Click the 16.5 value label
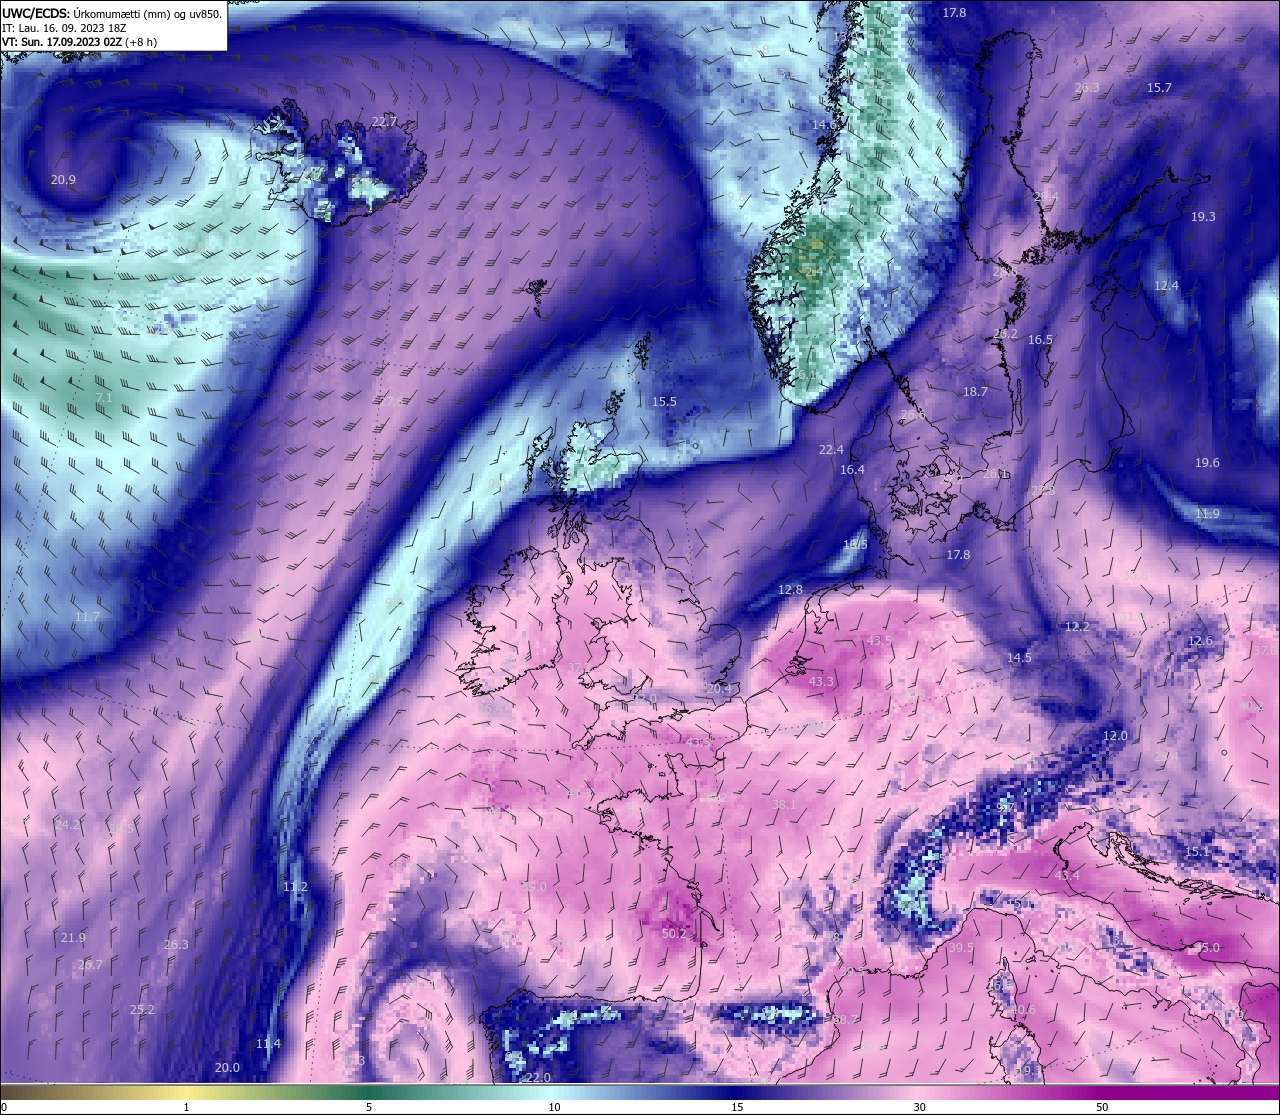The width and height of the screenshot is (1280, 1115). coord(1040,340)
